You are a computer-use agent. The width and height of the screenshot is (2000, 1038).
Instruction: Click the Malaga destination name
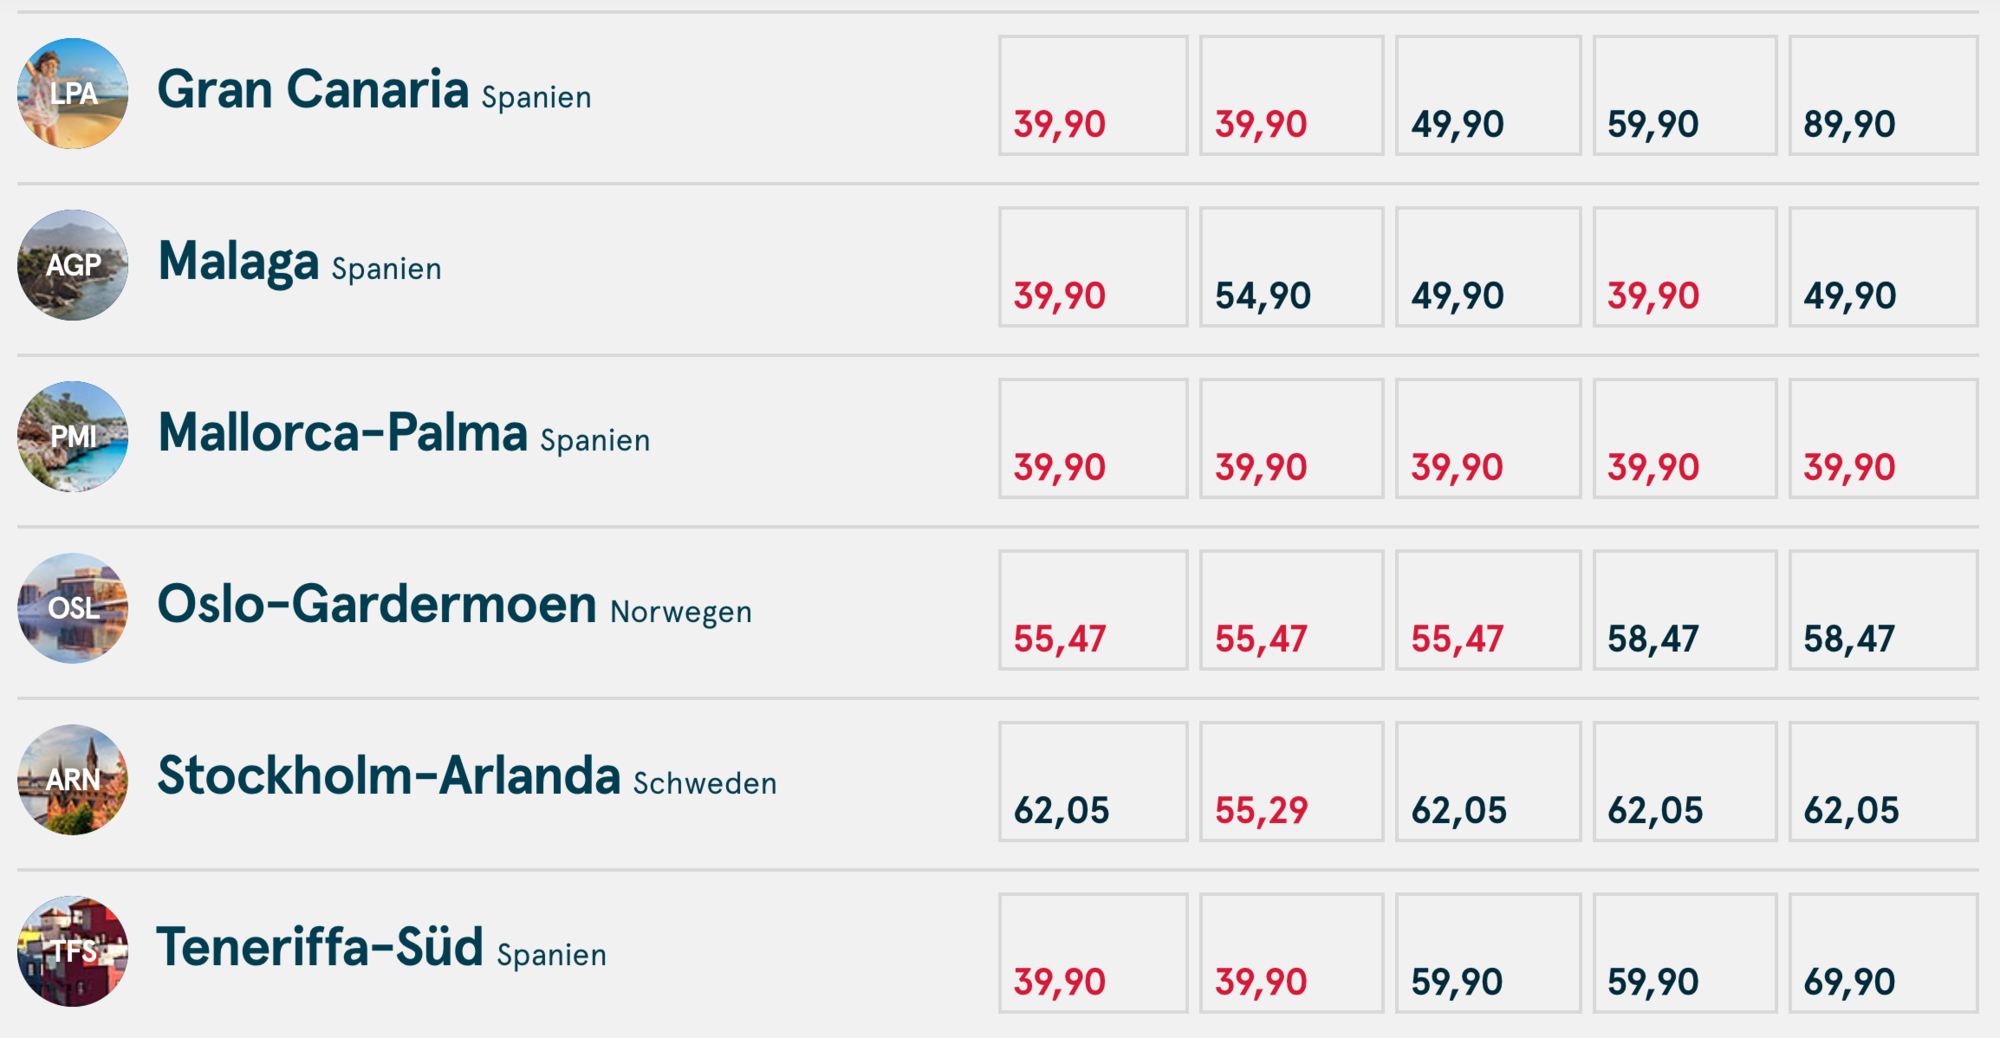238,262
